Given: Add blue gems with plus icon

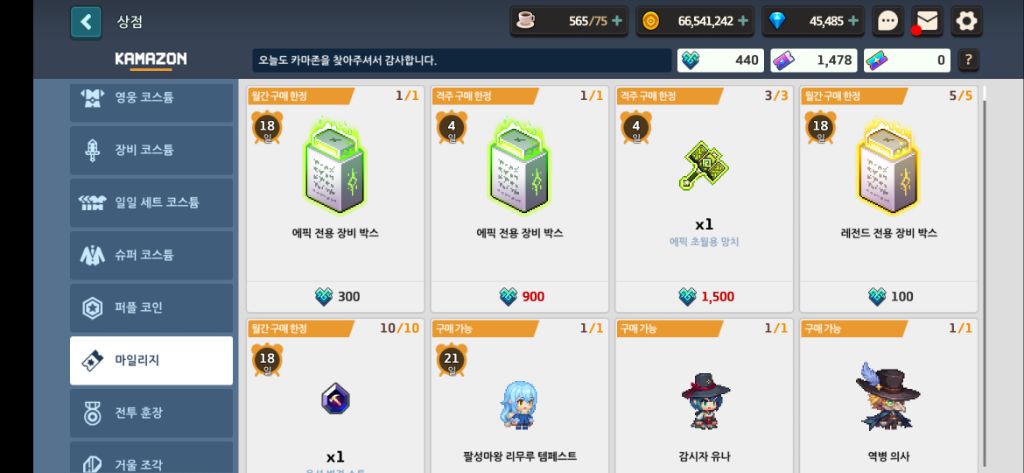Looking at the screenshot, I should tap(853, 21).
